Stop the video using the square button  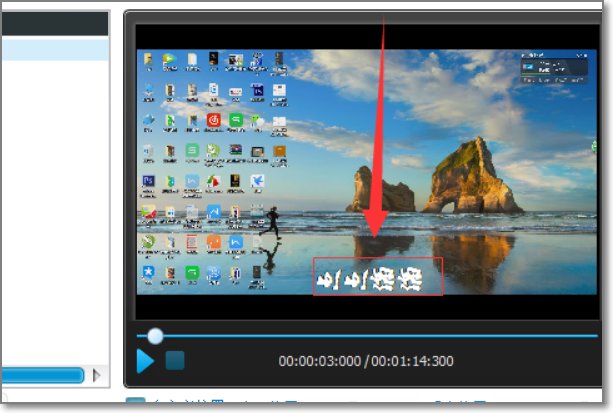[x=175, y=360]
